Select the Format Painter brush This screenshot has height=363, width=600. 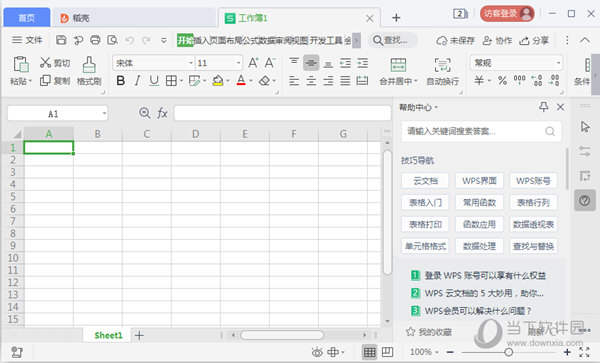[89, 64]
